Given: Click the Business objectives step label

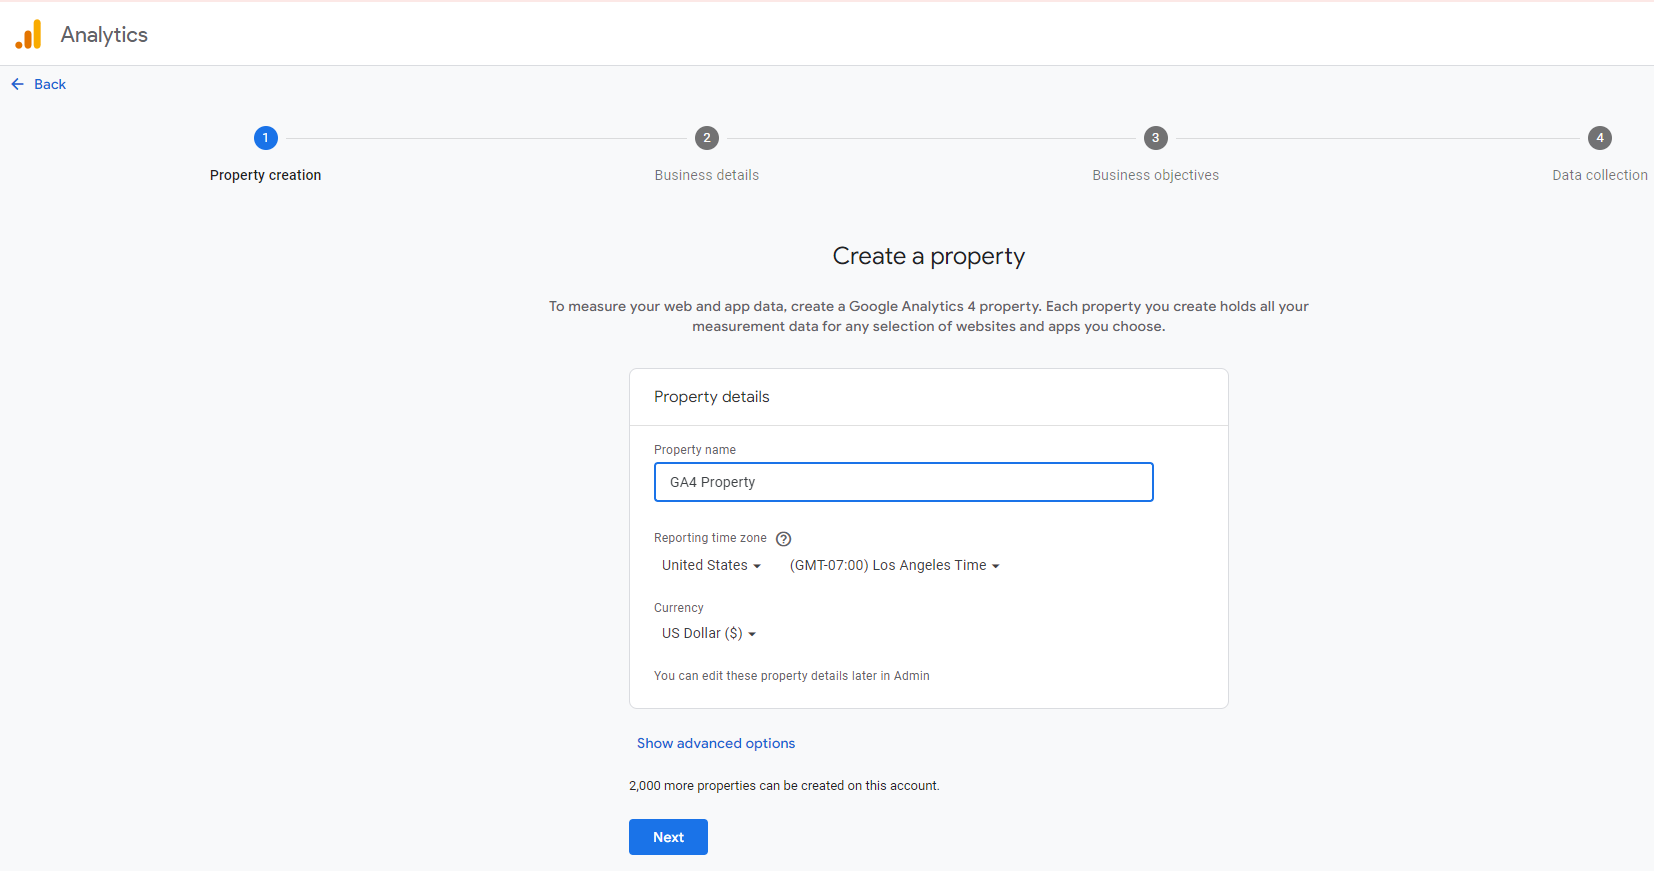Looking at the screenshot, I should (1156, 175).
